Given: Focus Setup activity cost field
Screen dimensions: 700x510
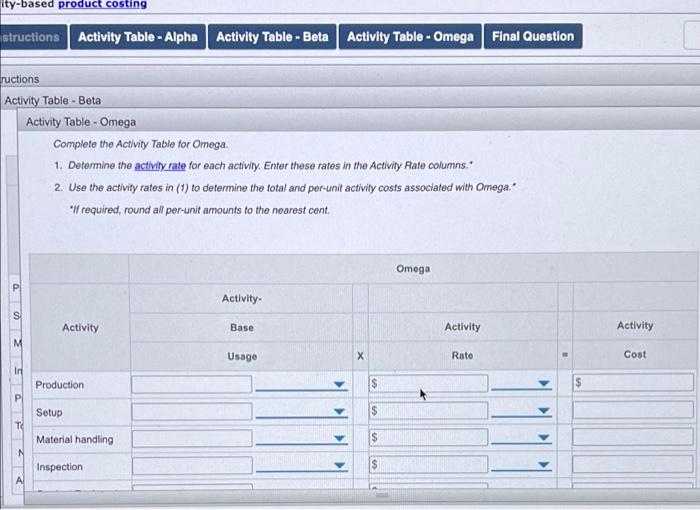Looking at the screenshot, I should tap(633, 410).
